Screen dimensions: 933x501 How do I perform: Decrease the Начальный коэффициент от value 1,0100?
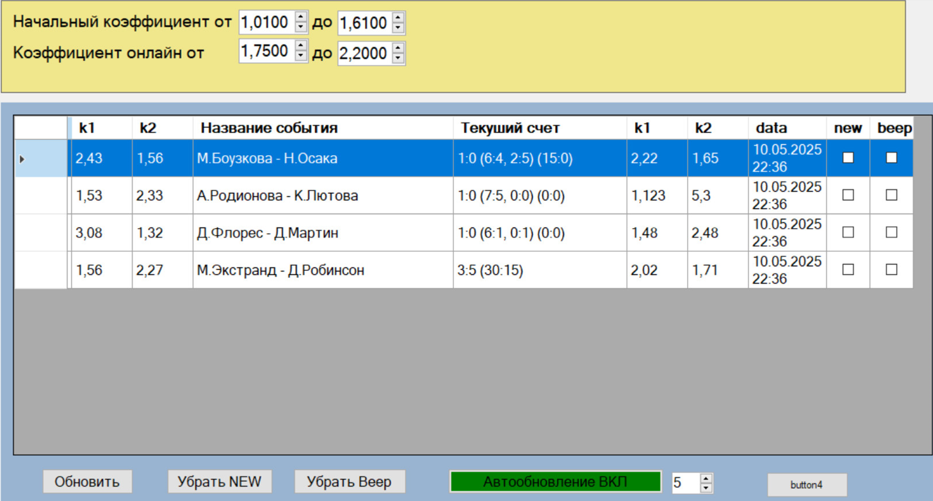[x=301, y=27]
